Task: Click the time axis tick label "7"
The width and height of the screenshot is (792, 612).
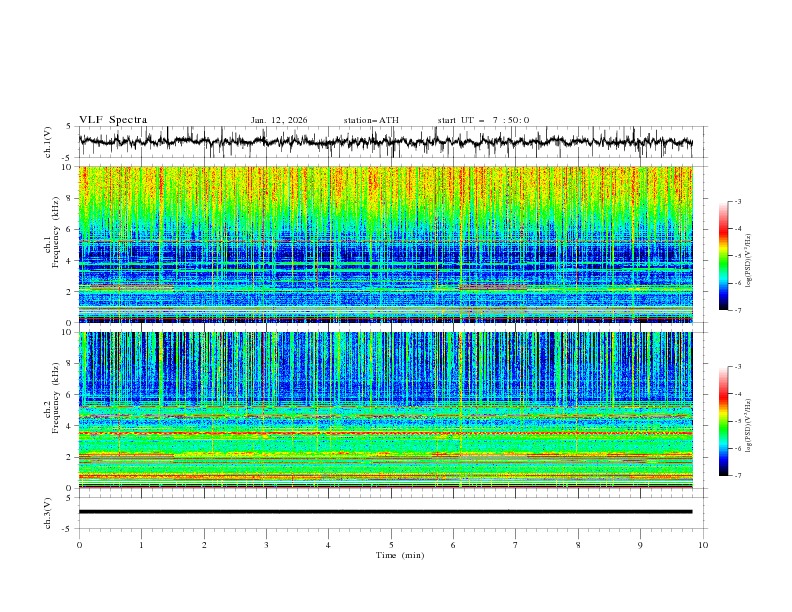Action: (515, 545)
